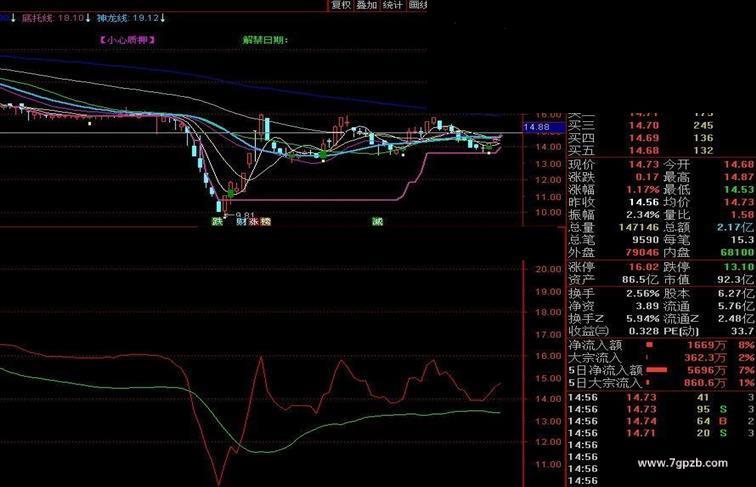Click the 叠加 overlay button
This screenshot has width=756, height=487.
pyautogui.click(x=366, y=5)
